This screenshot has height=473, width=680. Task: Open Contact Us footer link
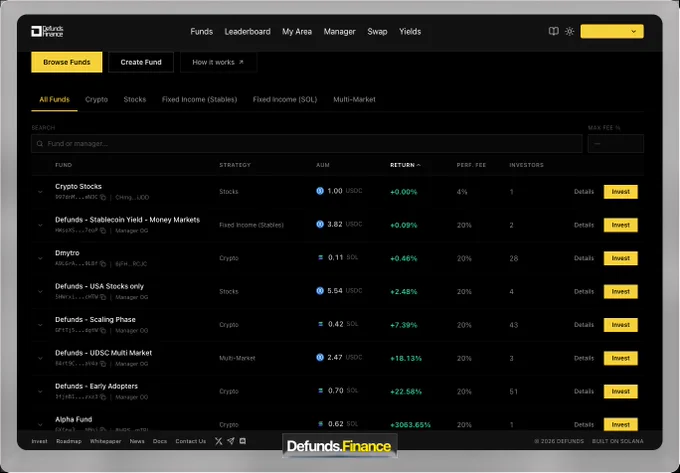point(190,441)
